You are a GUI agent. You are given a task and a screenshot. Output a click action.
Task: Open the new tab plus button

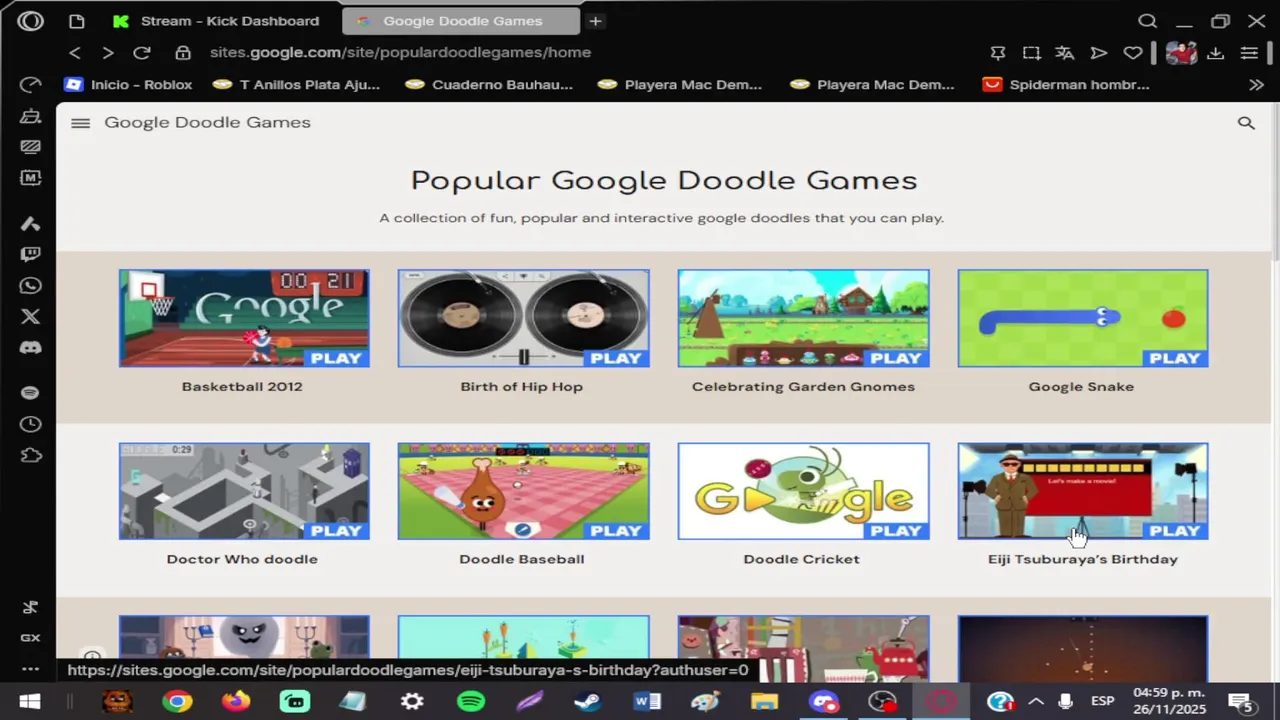[x=595, y=21]
